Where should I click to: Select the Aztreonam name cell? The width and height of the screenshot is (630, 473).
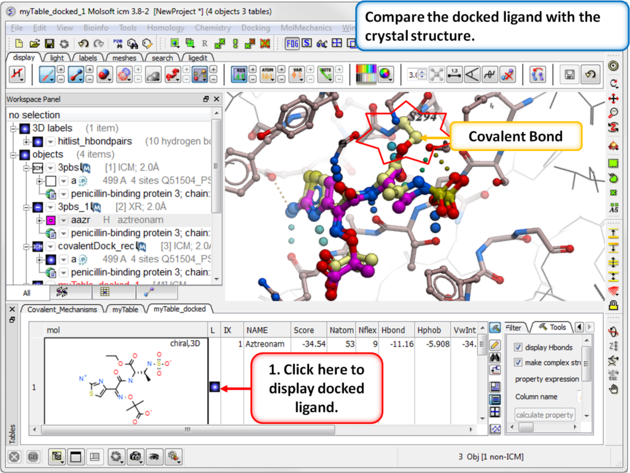[267, 344]
